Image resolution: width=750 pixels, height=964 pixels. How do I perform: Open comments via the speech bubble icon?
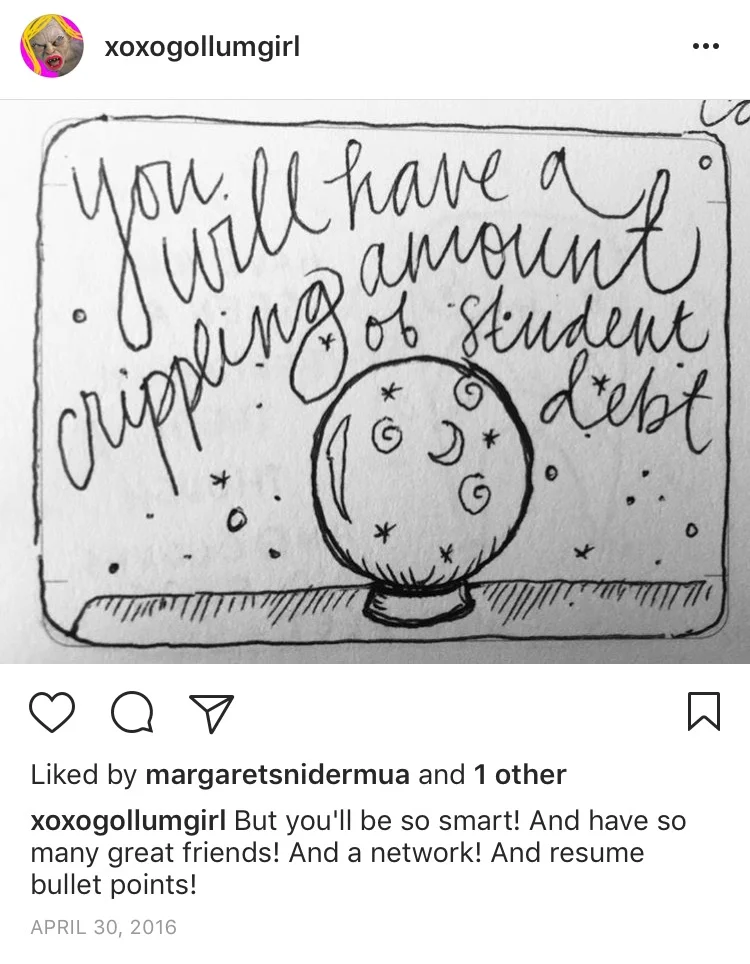coord(132,712)
